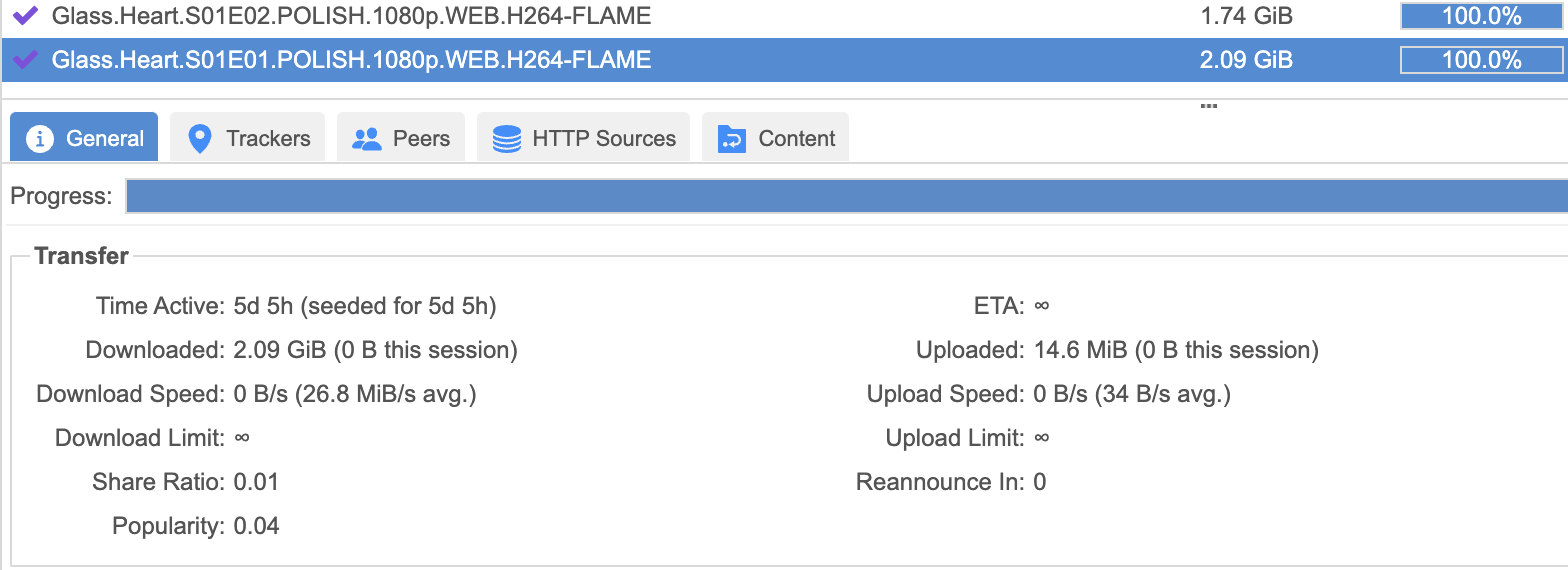Select the Glass.Heart.S01E01 torrent name
Image resolution: width=1568 pixels, height=570 pixels.
click(x=351, y=60)
